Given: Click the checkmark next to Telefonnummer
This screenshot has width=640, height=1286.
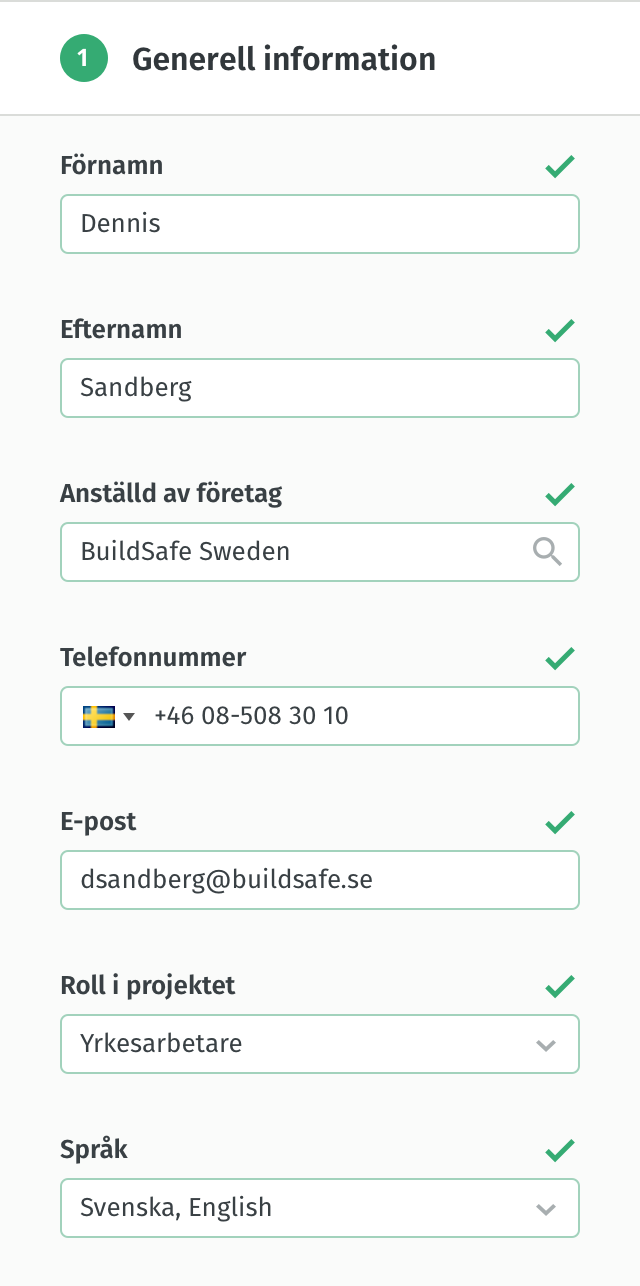Looking at the screenshot, I should [x=560, y=658].
